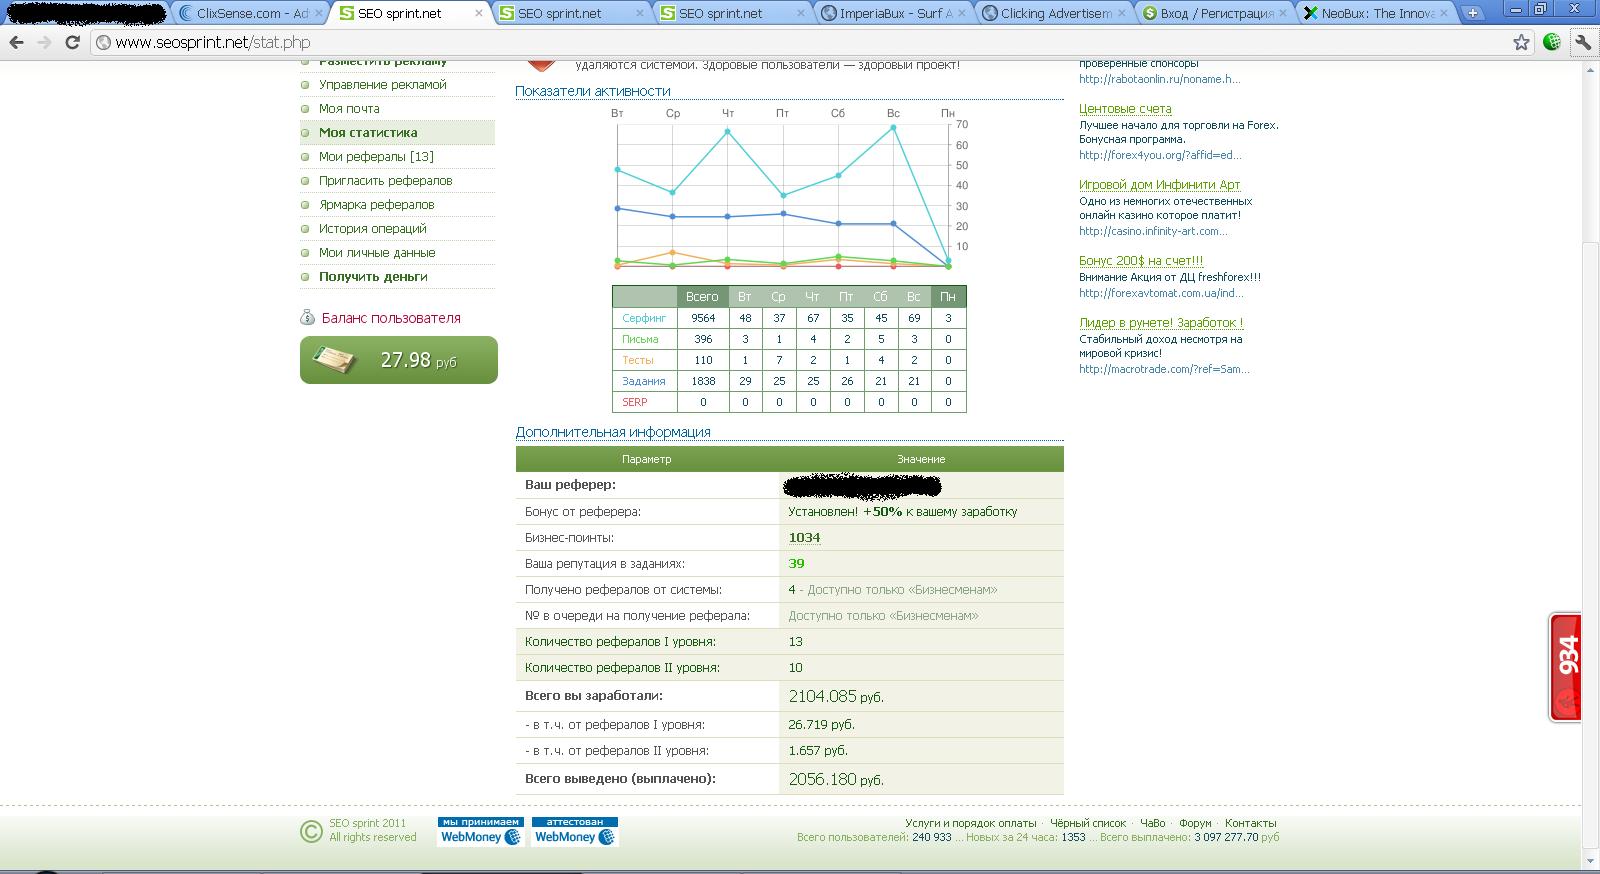Click the green balance money icon
This screenshot has width=1600, height=874.
point(334,360)
